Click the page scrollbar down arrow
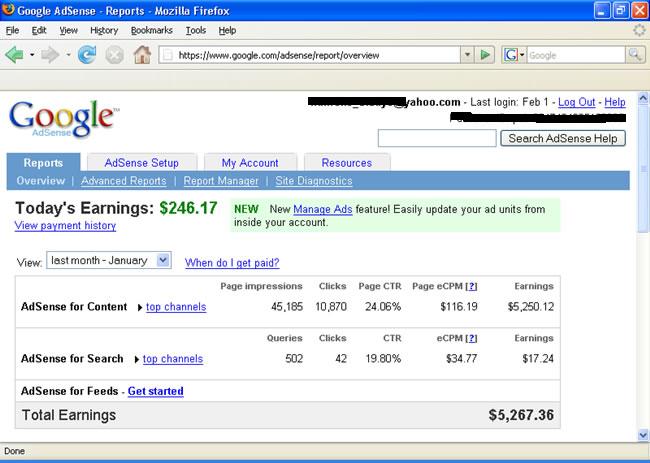Image resolution: width=650 pixels, height=463 pixels. coord(643,435)
